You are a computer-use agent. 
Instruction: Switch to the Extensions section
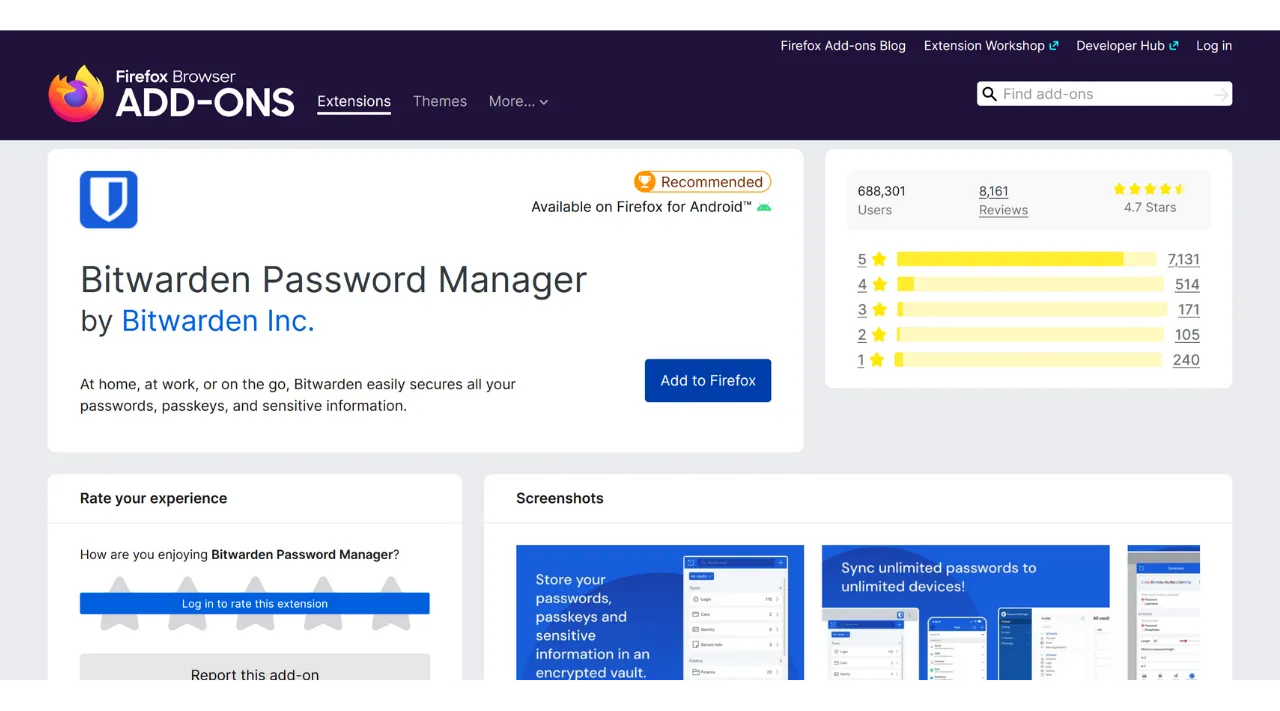354,101
